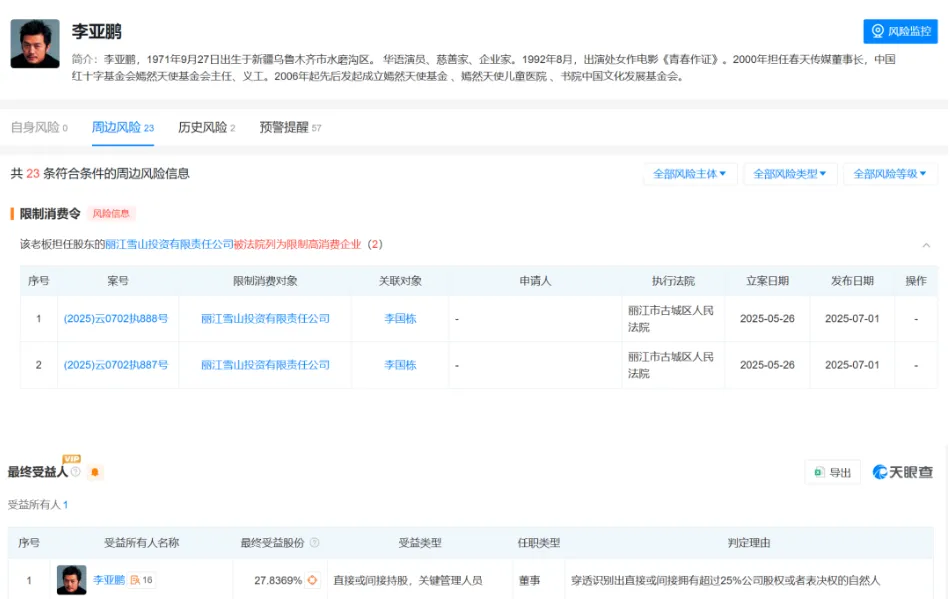Image resolution: width=950 pixels, height=599 pixels.
Task: Click the red 风险信息 tag
Action: tap(111, 213)
